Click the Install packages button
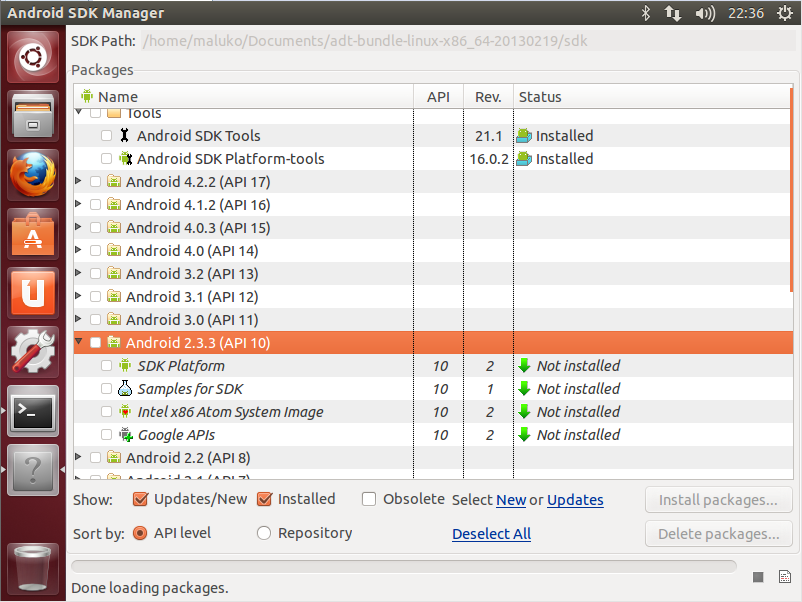 pos(719,500)
